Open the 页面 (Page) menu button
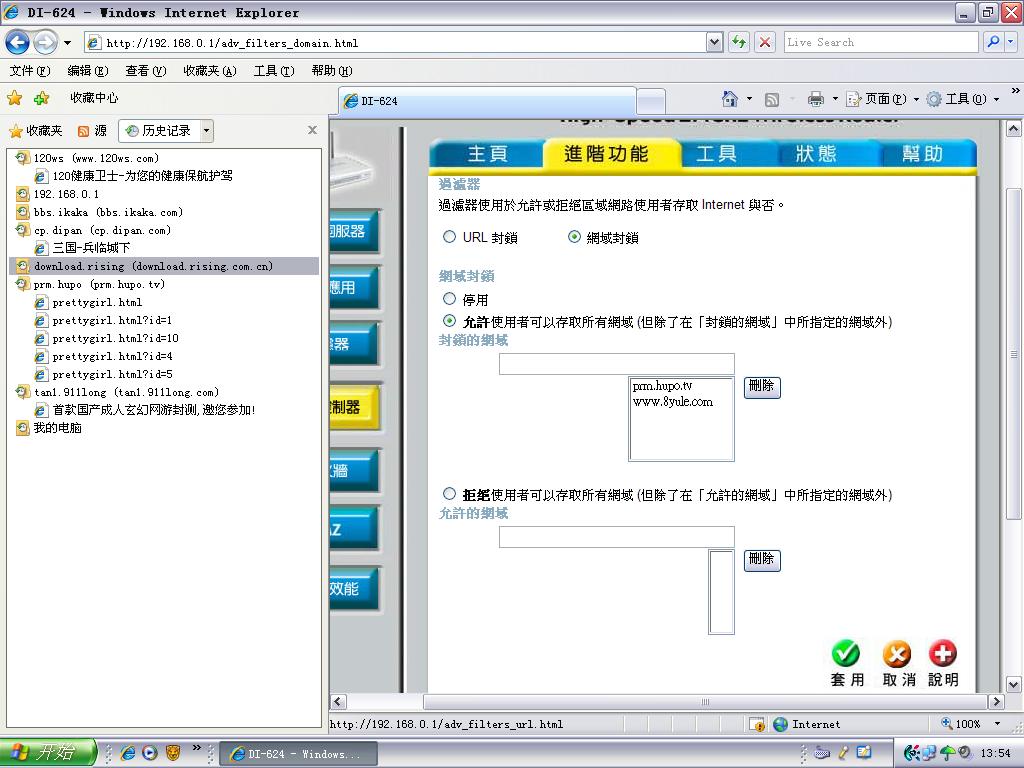 (x=882, y=99)
